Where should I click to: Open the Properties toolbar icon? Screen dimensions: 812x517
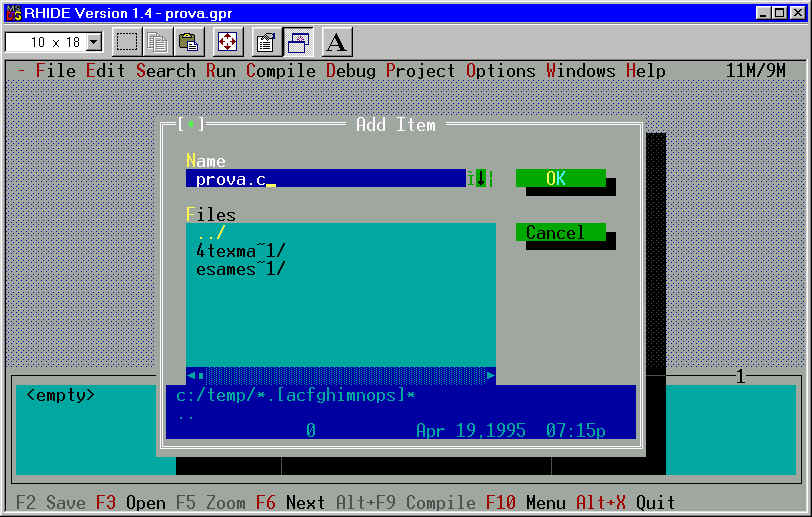(x=266, y=42)
